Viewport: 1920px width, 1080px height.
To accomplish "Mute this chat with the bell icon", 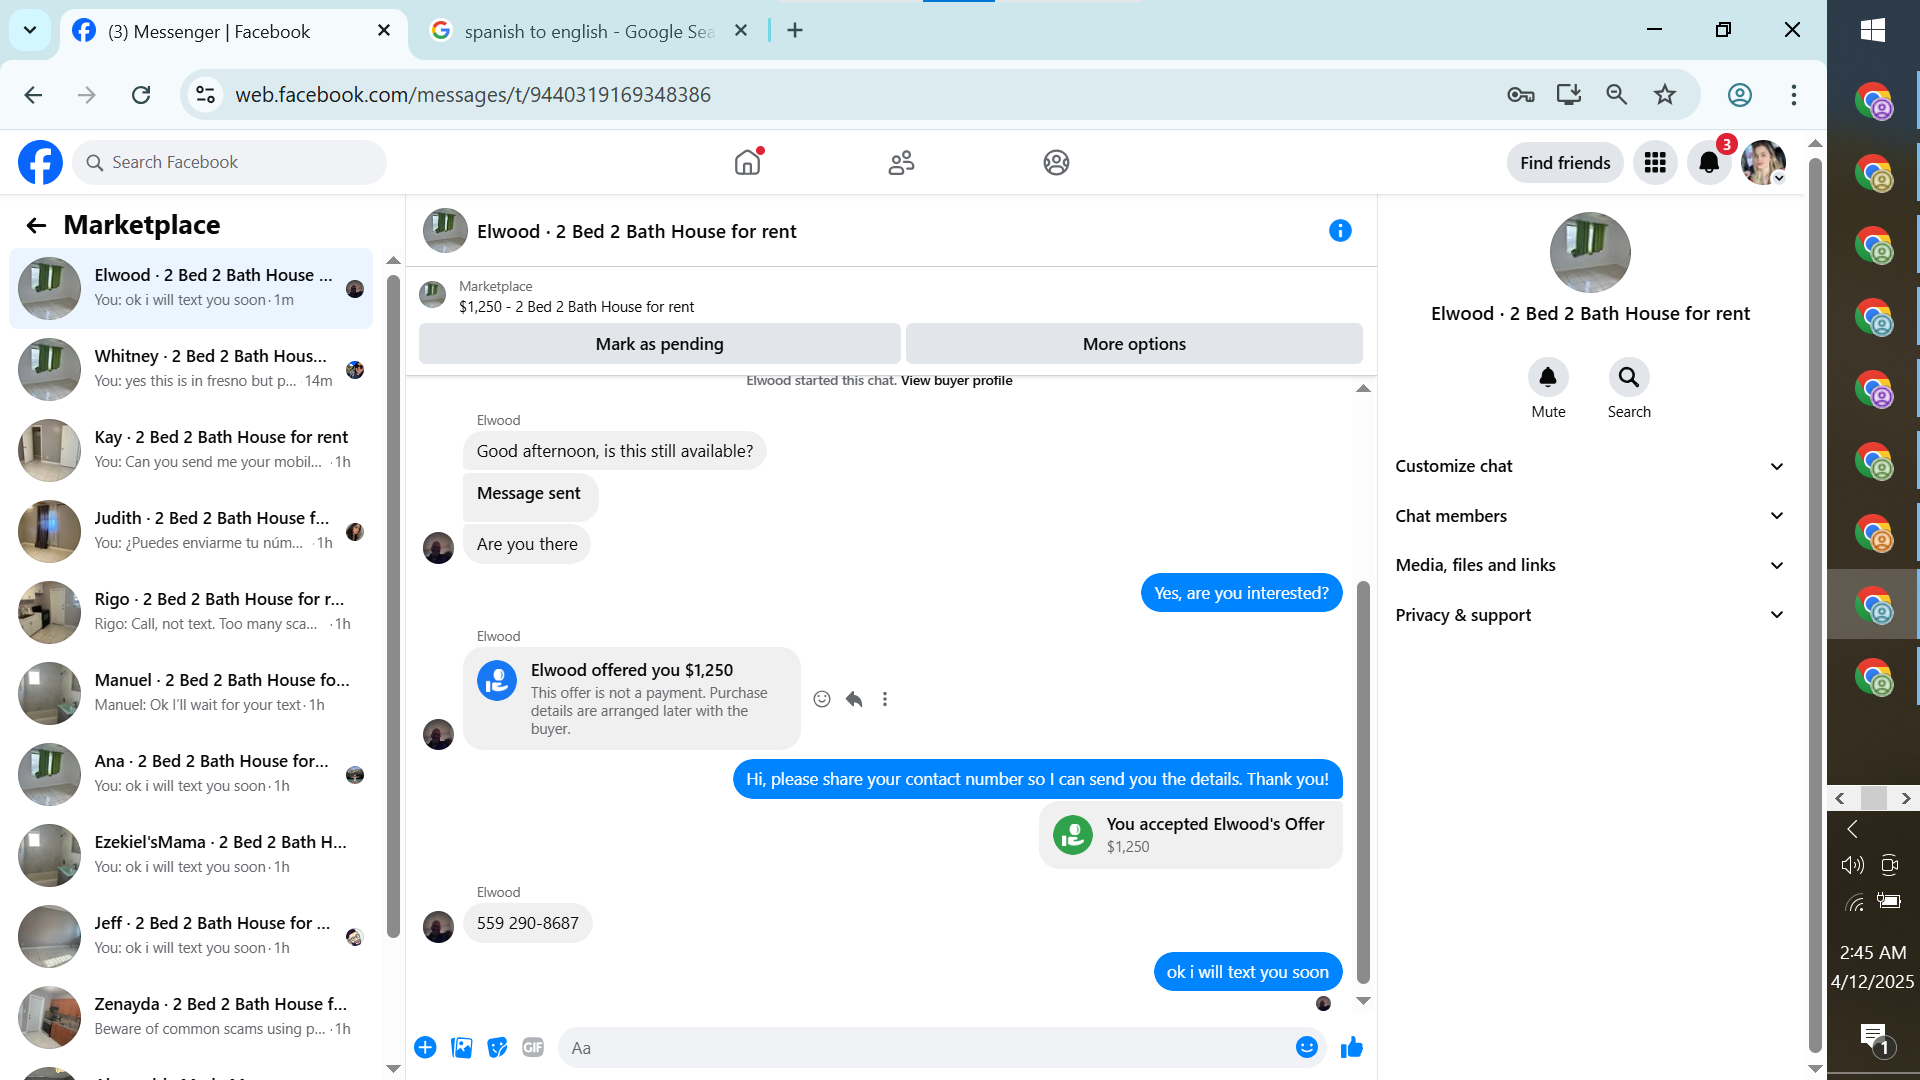I will click(1548, 377).
